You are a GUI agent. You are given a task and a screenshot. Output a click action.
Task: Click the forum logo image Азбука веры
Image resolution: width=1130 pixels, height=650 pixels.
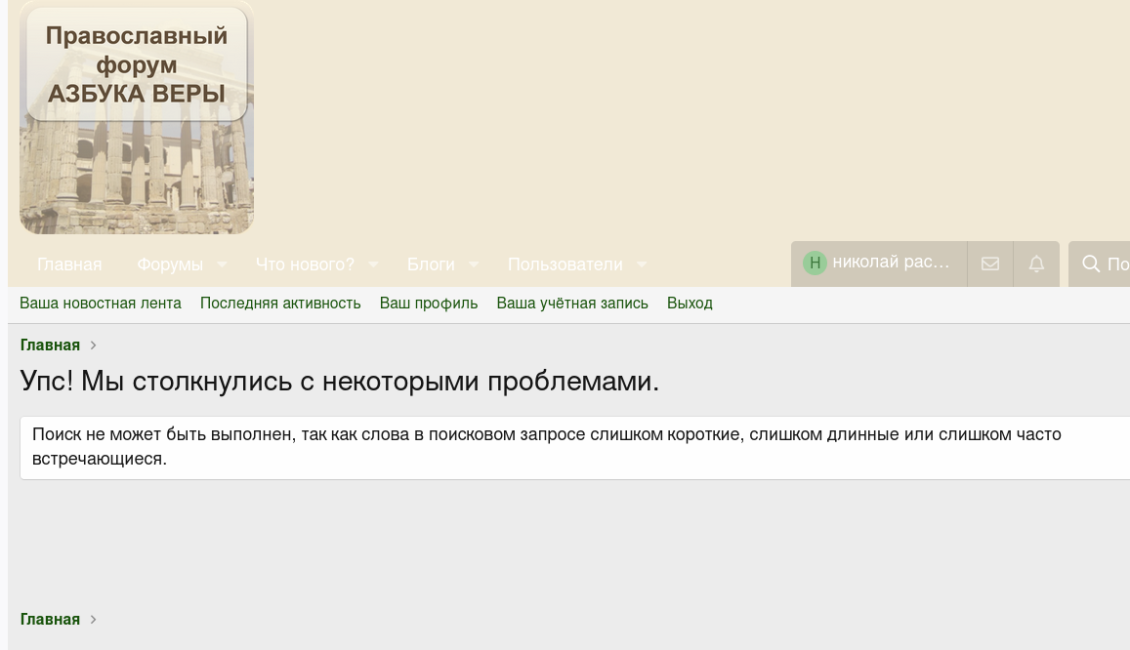136,117
